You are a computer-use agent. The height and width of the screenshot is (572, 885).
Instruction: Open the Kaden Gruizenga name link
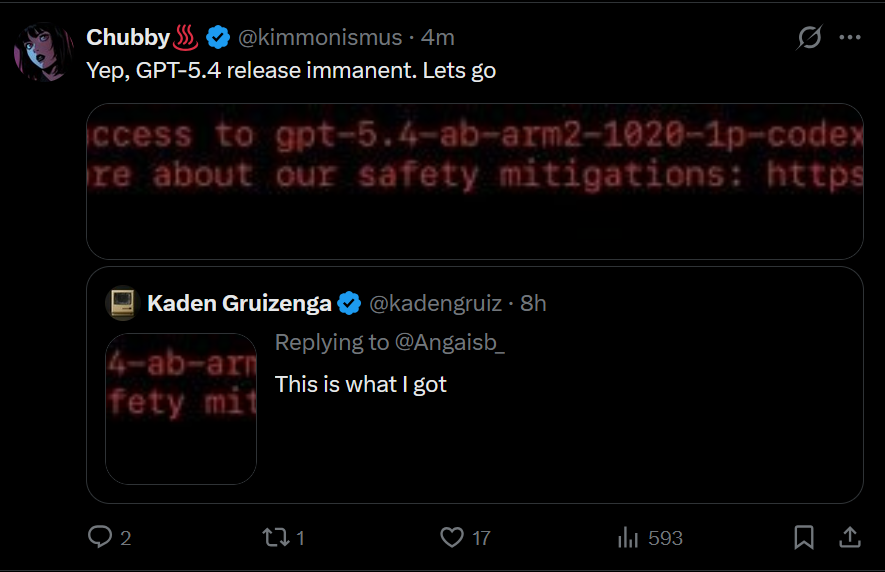pos(240,303)
